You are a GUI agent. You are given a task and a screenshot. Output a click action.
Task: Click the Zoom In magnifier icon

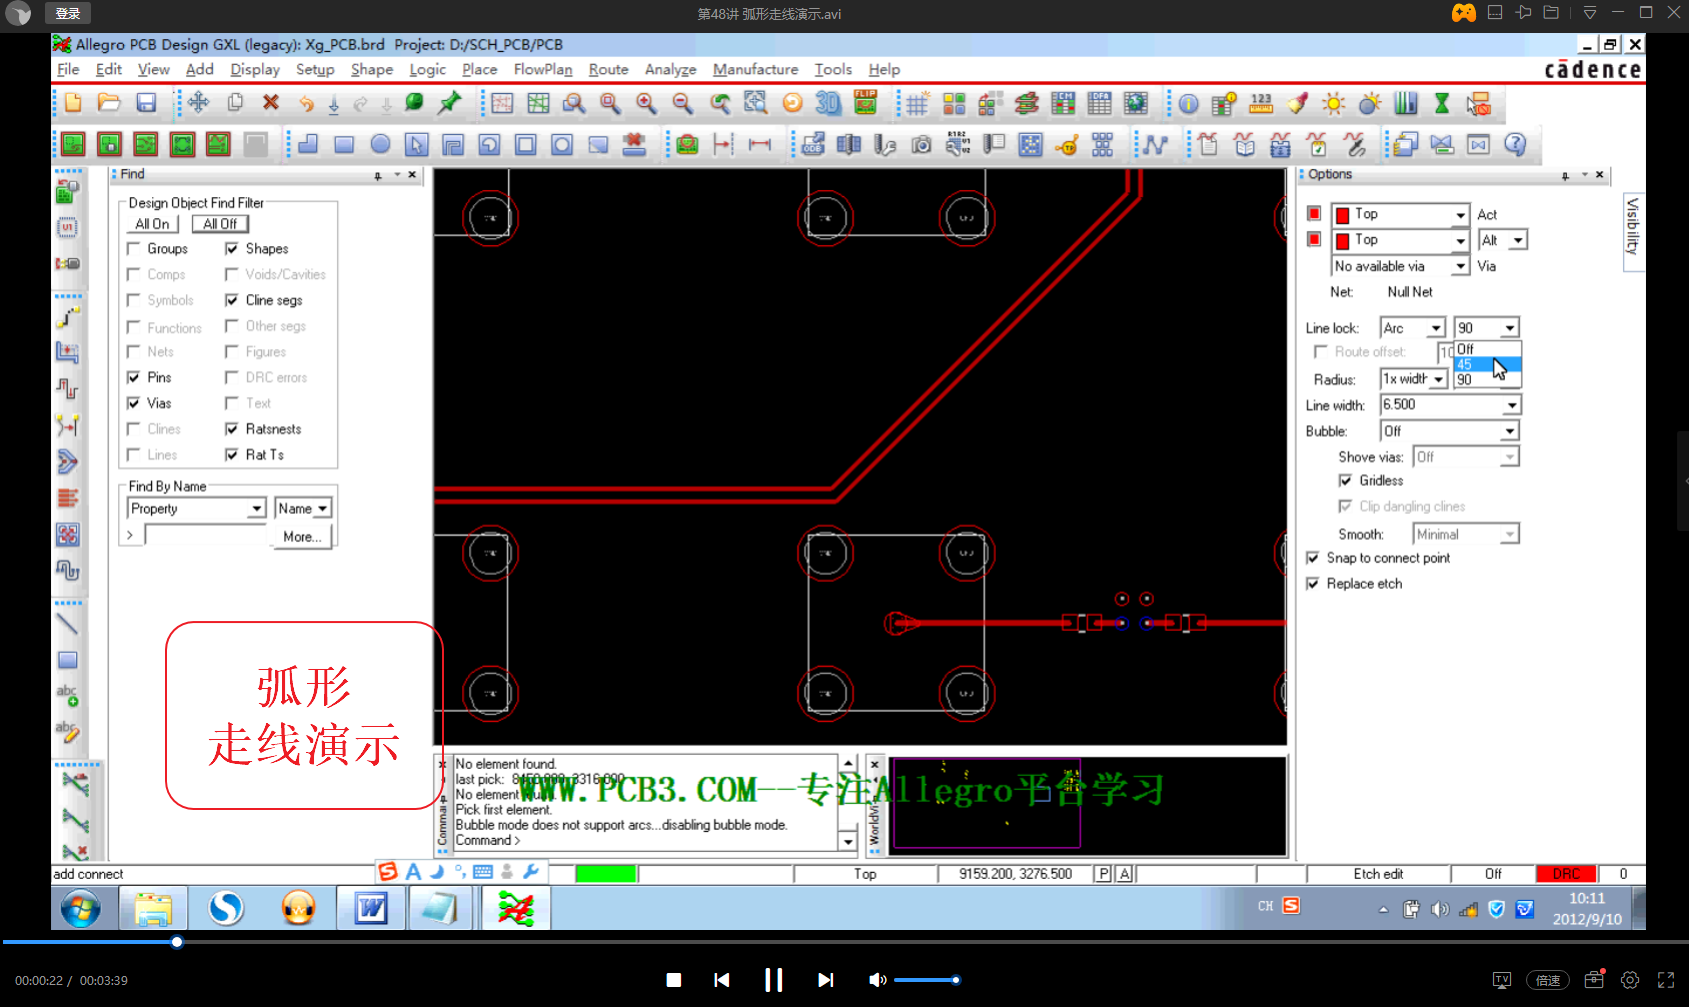(x=646, y=103)
